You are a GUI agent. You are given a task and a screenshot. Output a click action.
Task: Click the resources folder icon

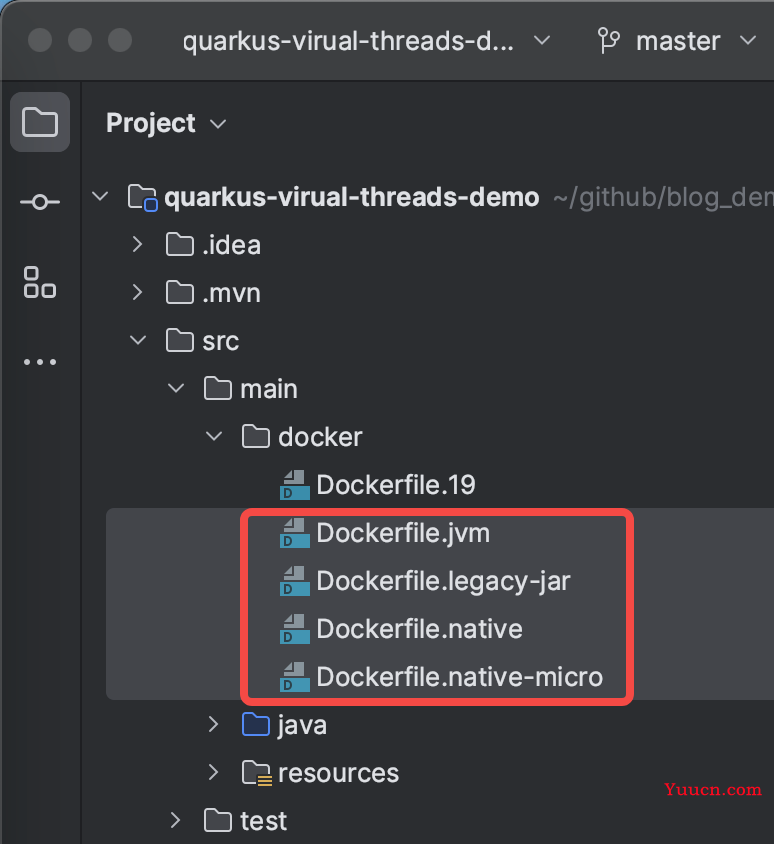pyautogui.click(x=256, y=773)
